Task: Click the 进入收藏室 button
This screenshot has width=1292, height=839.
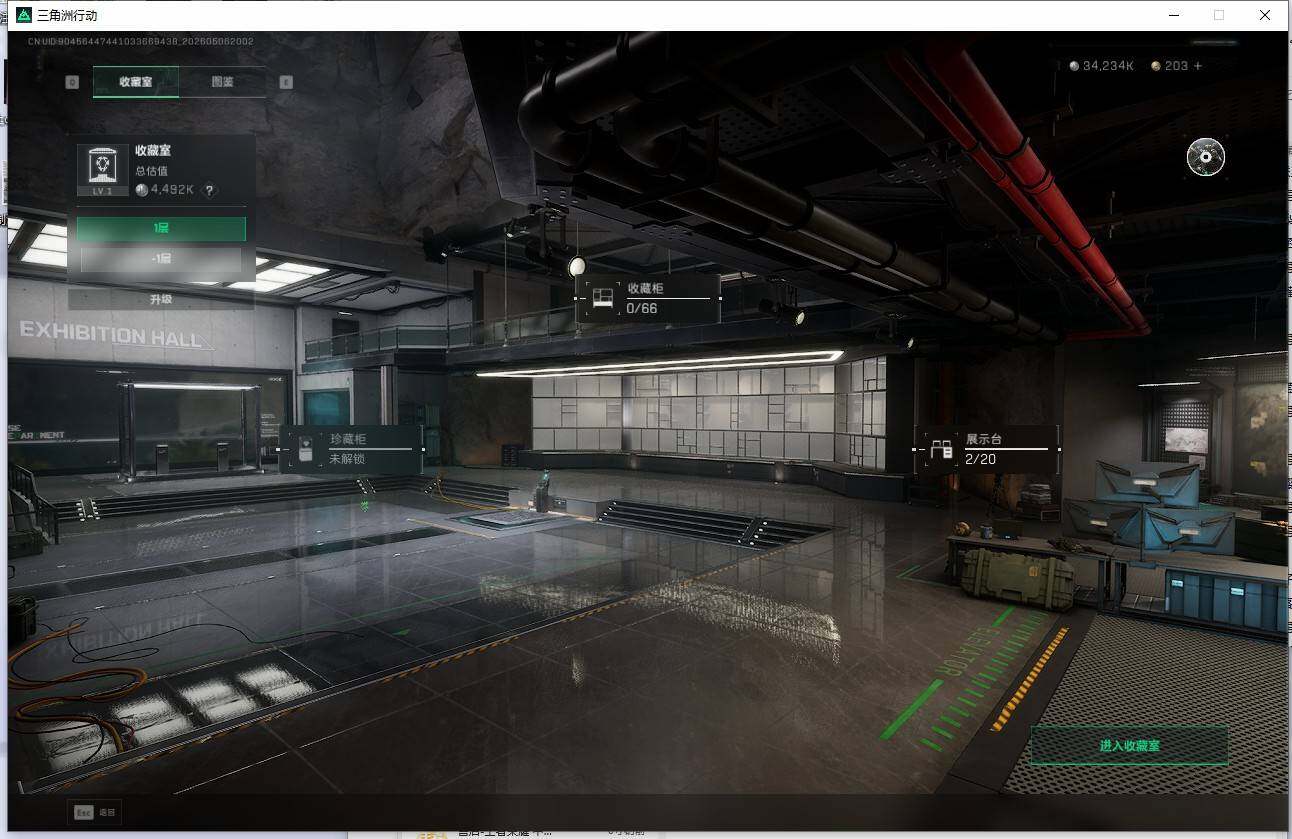Action: (1129, 746)
